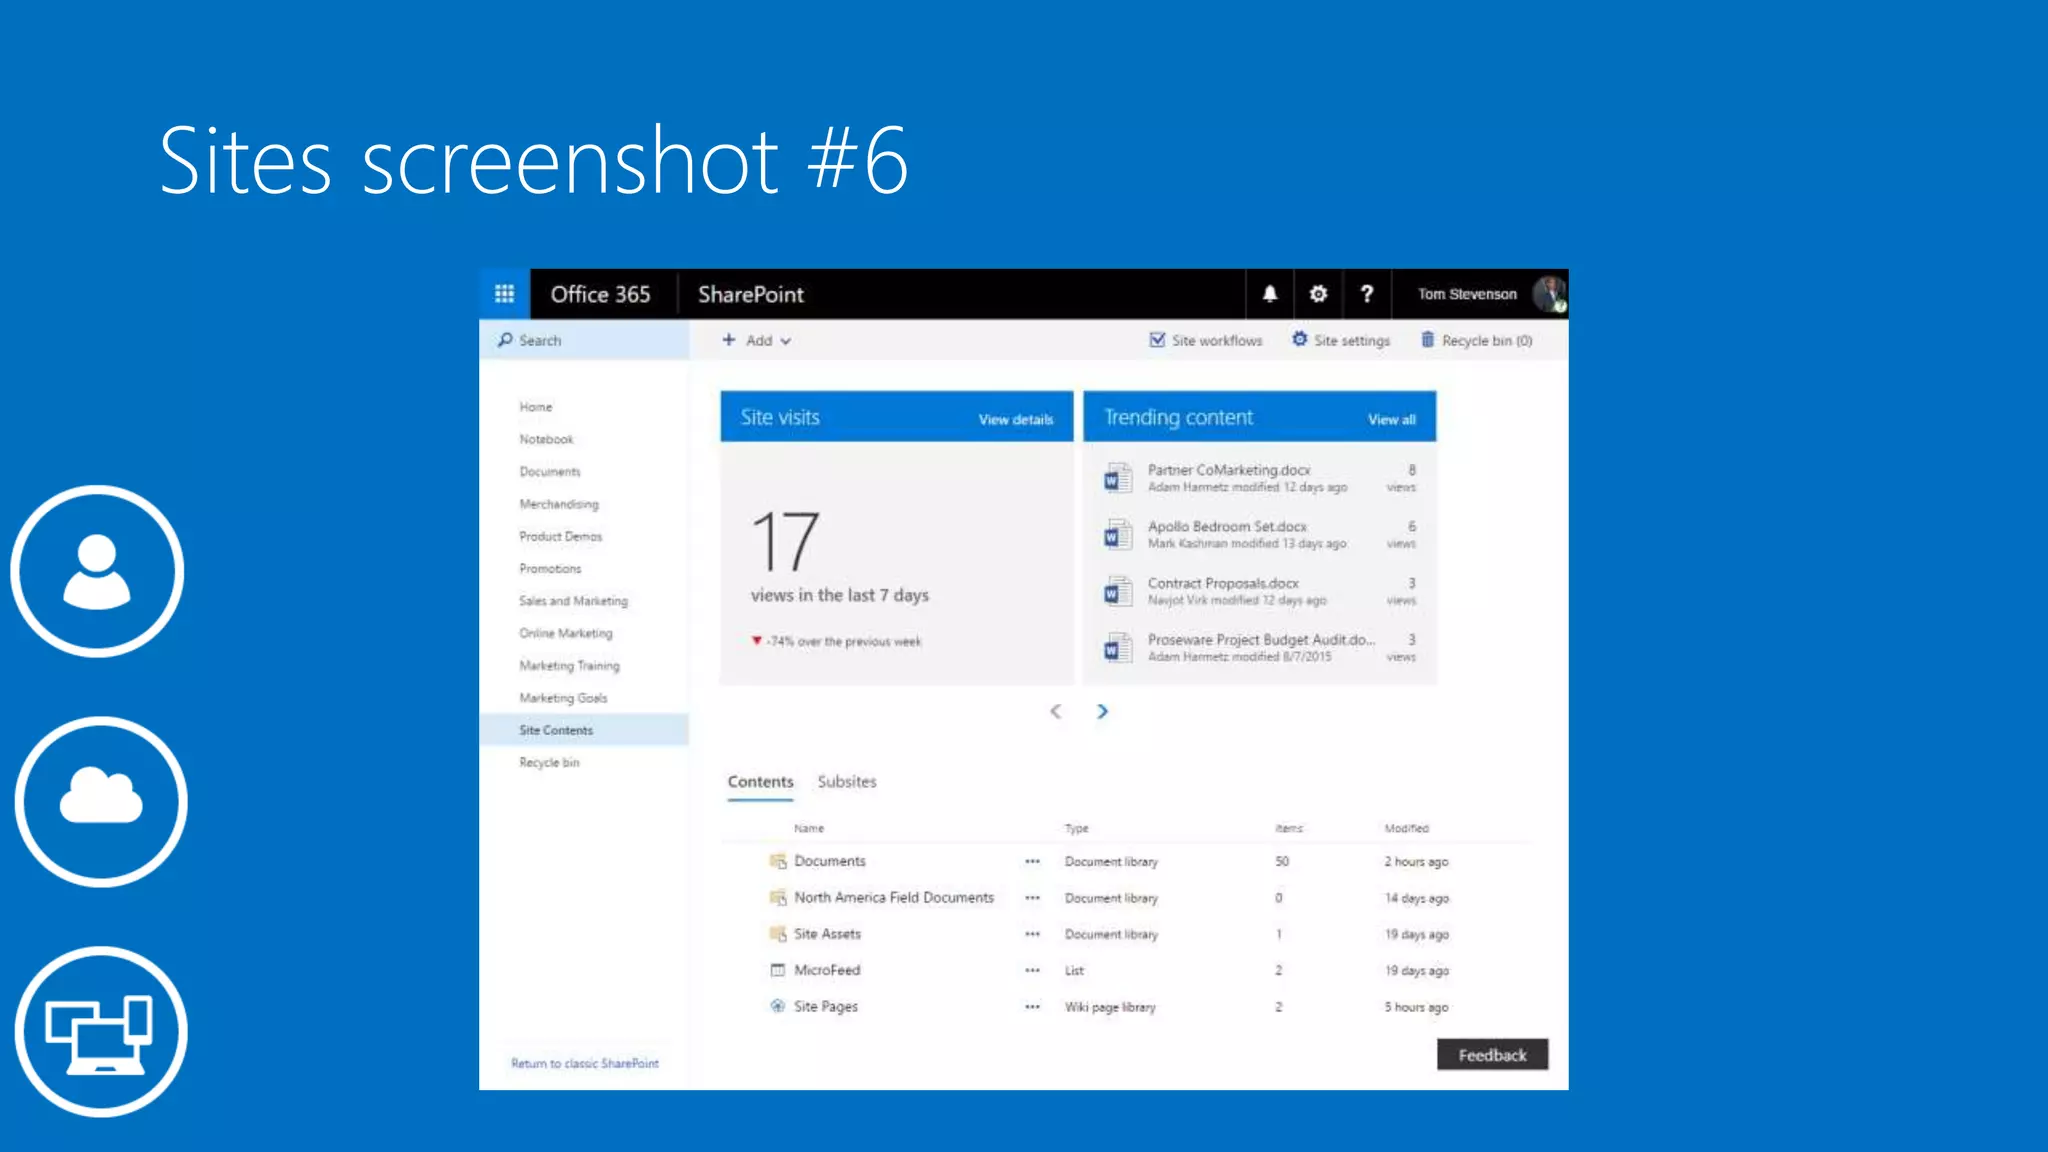Click the help question mark icon
Viewport: 2048px width, 1152px height.
click(1366, 294)
